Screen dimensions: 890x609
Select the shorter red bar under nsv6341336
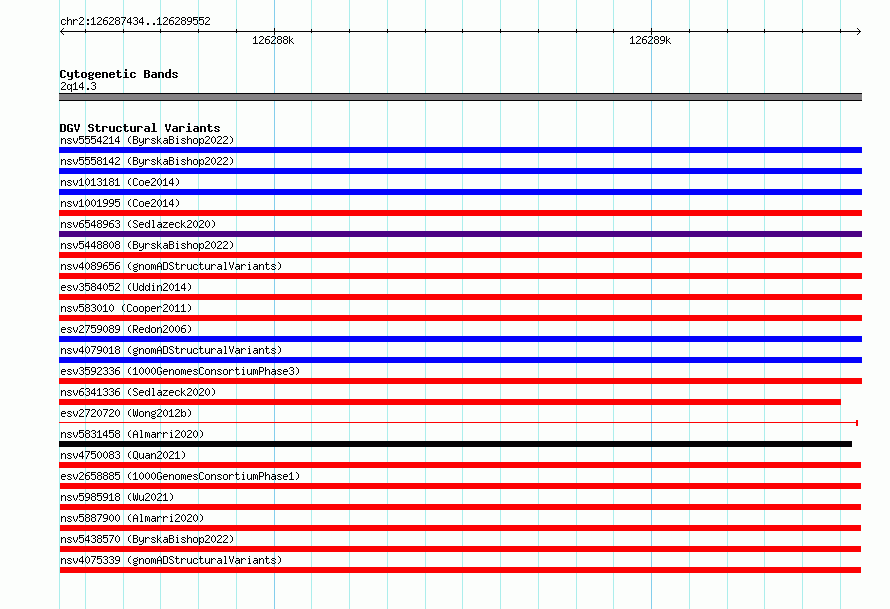[x=450, y=402]
